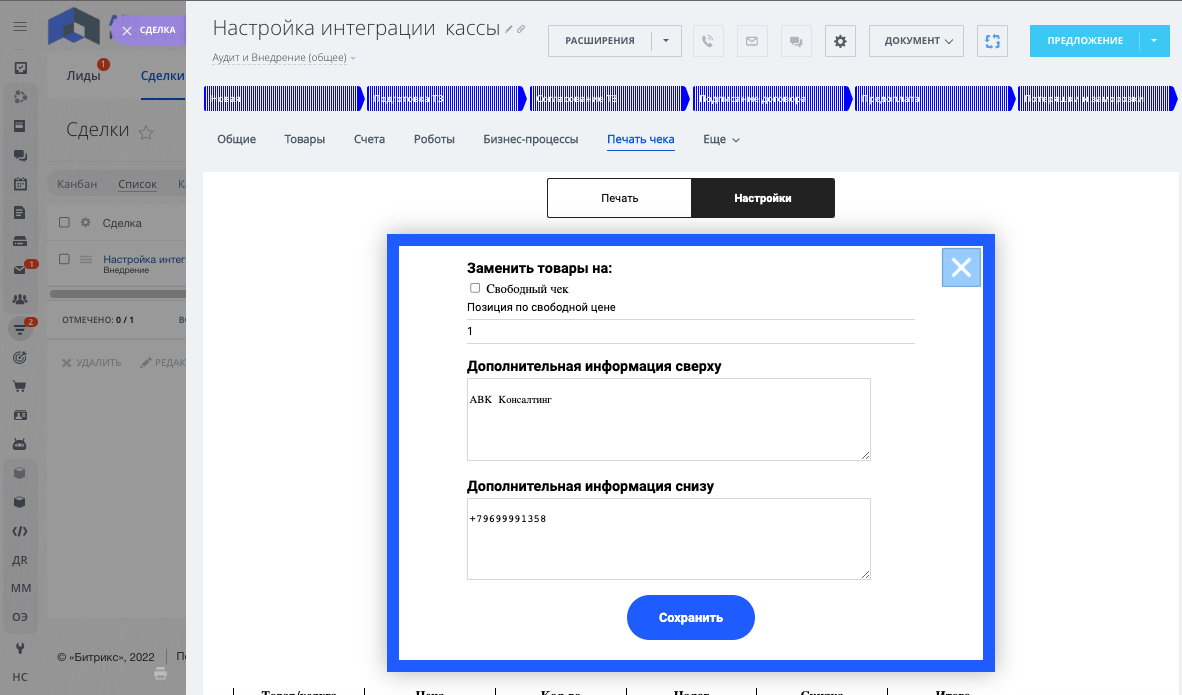Viewport: 1182px width, 695px height.
Task: Click the chat message icon button
Action: click(796, 41)
